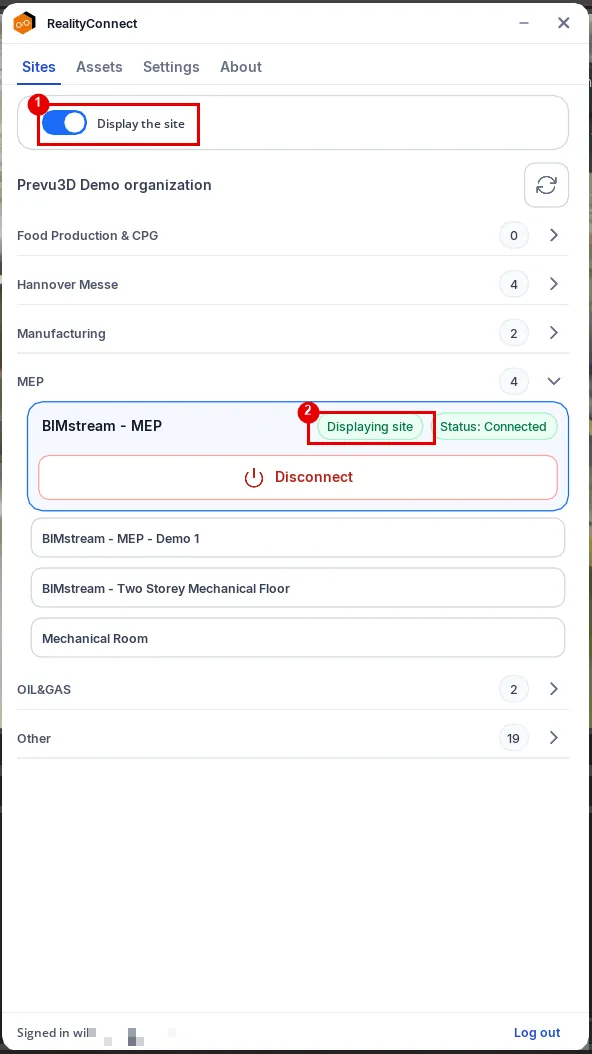
Task: Select BIMstream - Two Storey Mechanical Floor site
Action: (298, 588)
